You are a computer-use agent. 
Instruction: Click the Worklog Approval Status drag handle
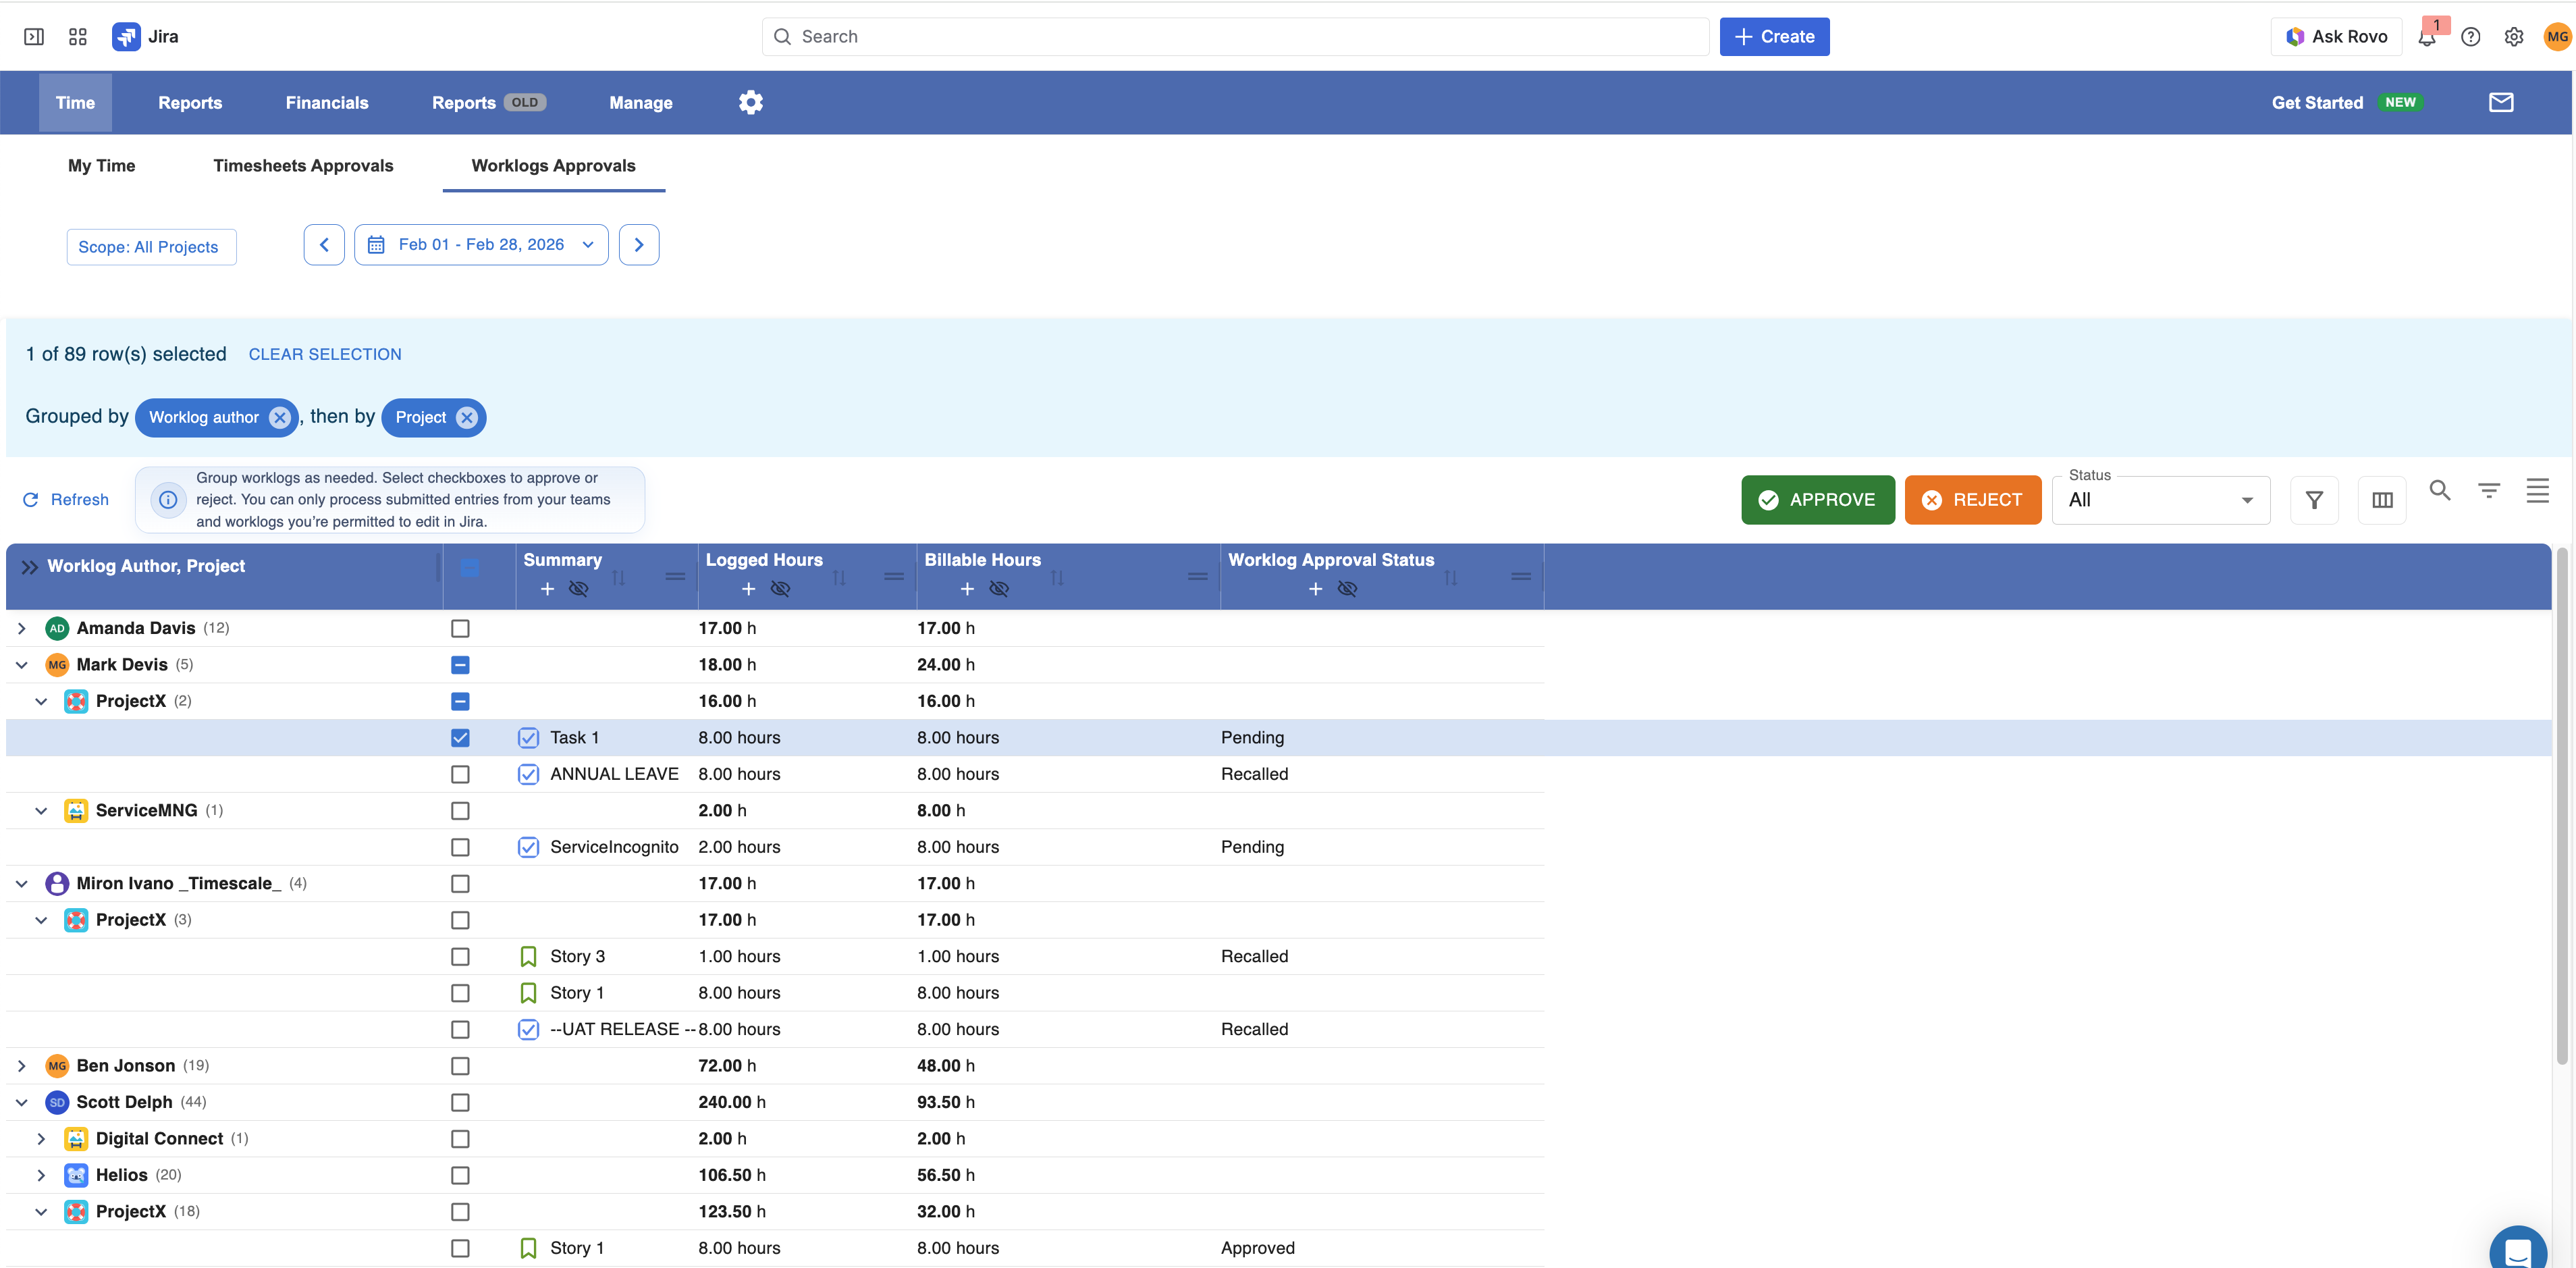[1521, 576]
